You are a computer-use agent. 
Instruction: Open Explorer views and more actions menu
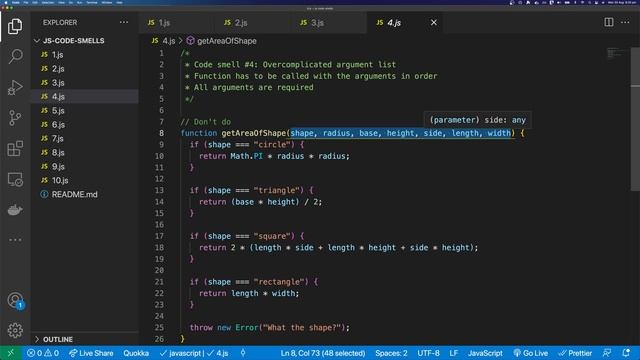coord(124,22)
